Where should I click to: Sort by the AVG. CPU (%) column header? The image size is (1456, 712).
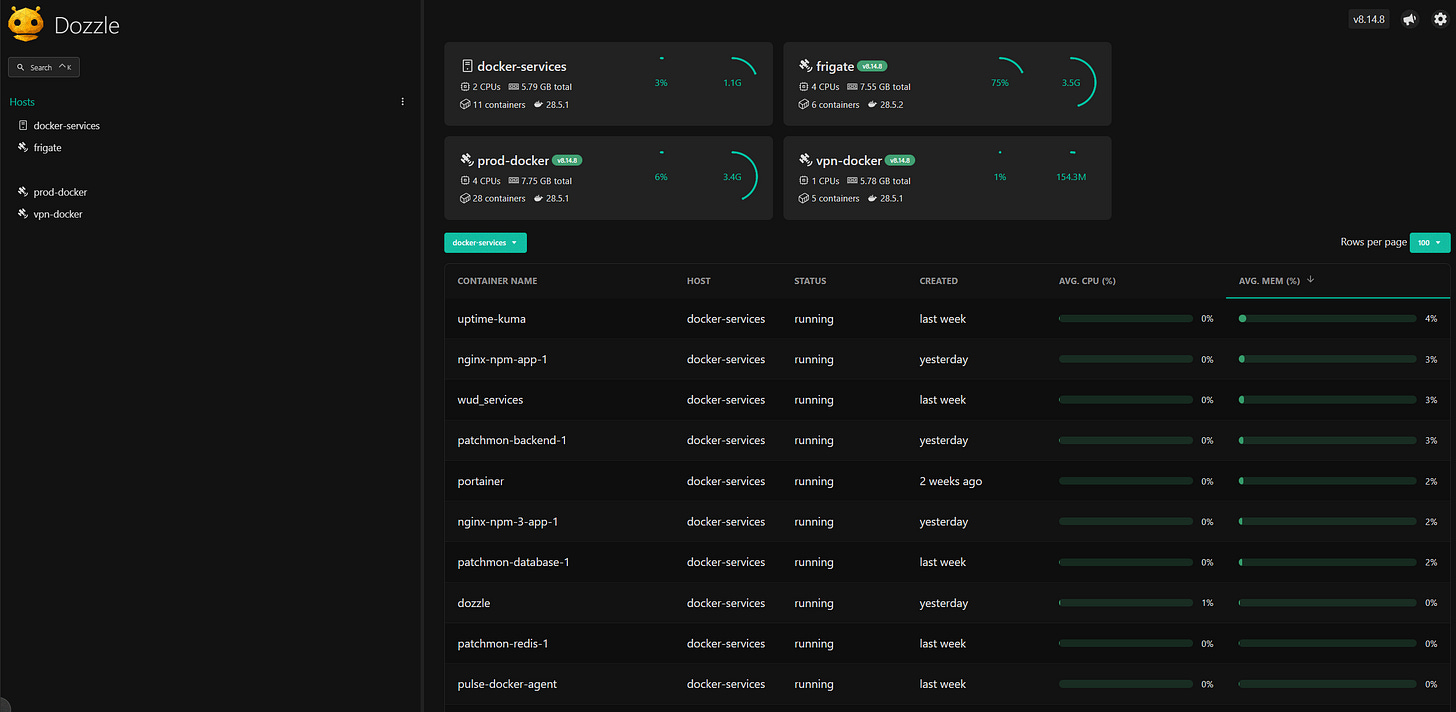[x=1087, y=281]
